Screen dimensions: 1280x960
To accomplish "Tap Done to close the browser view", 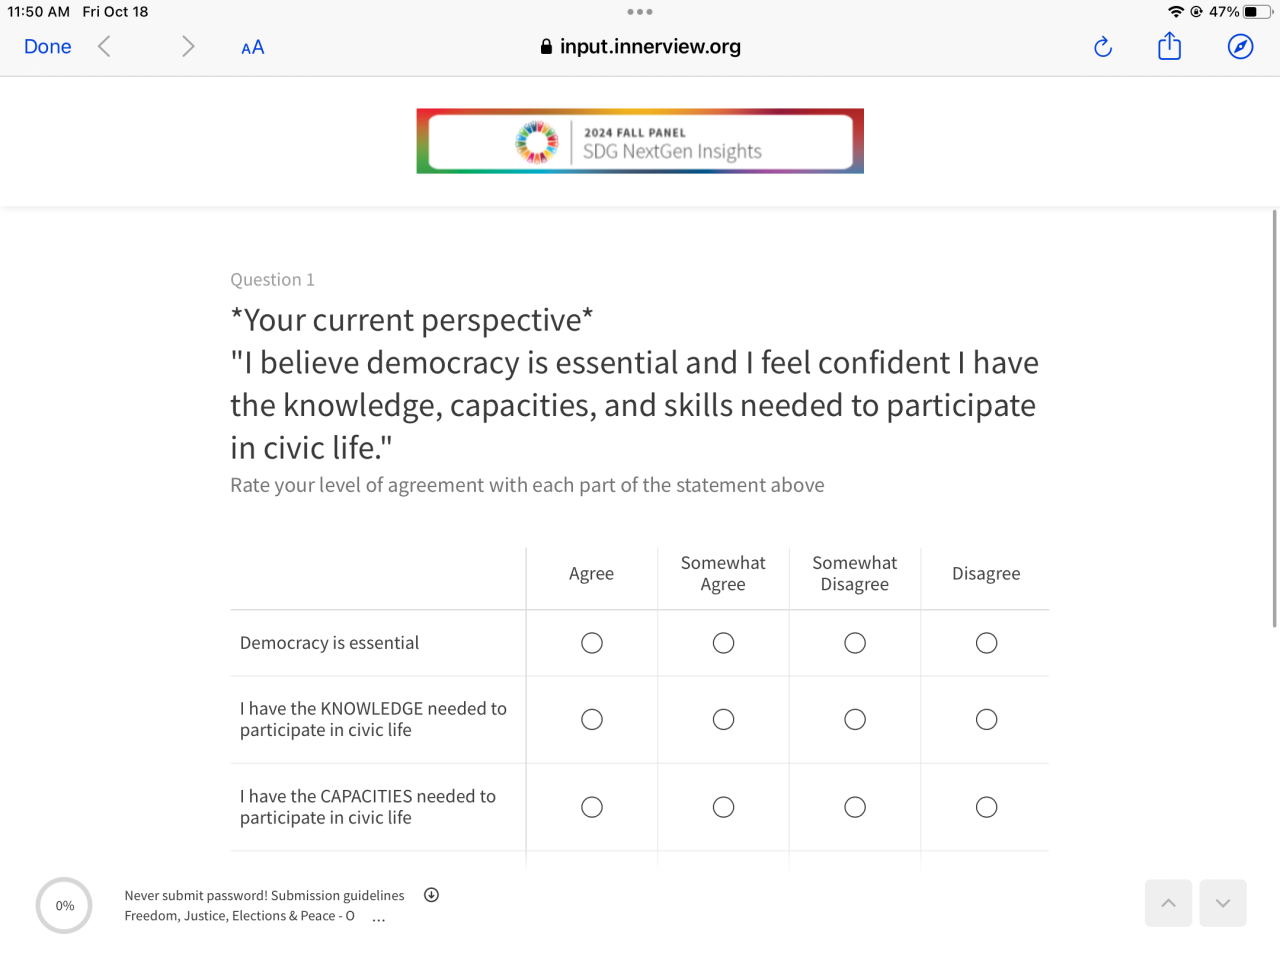I will coord(47,47).
